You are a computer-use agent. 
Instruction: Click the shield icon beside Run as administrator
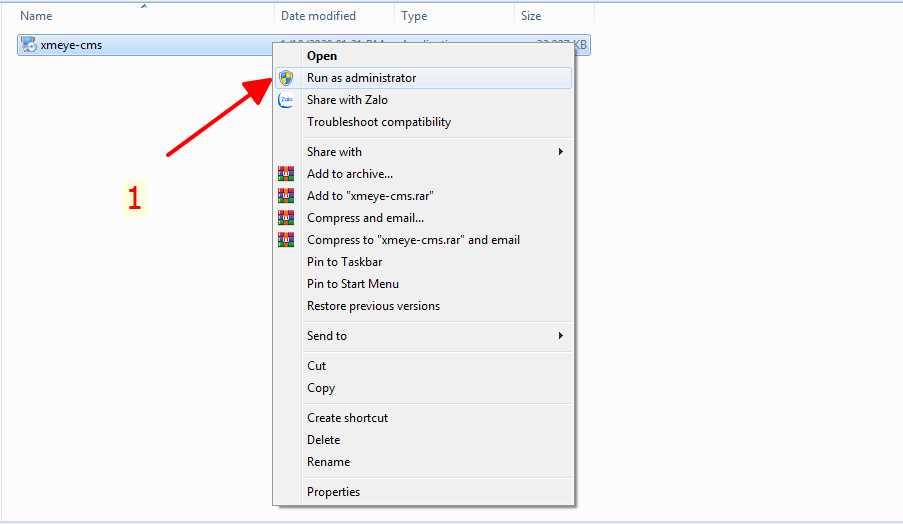tap(286, 78)
